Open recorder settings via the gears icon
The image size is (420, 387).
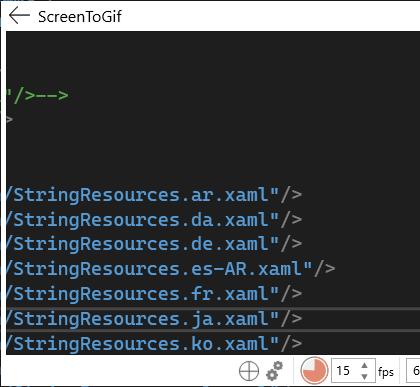click(x=274, y=371)
